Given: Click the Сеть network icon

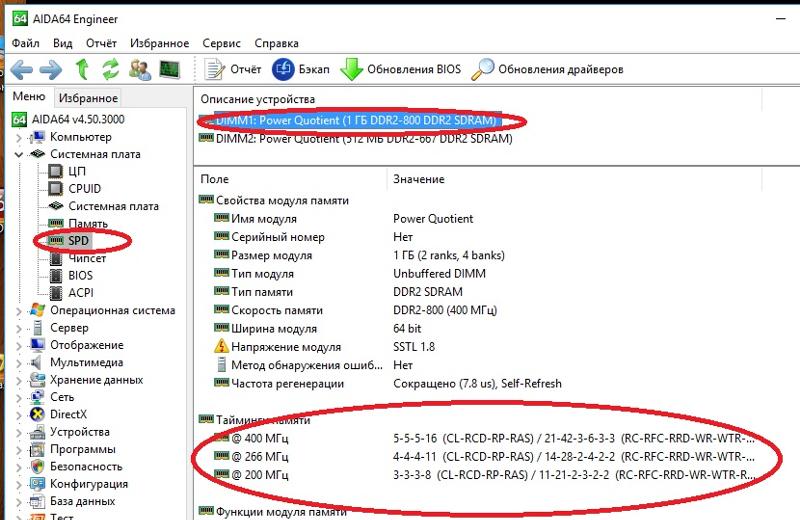Looking at the screenshot, I should (37, 397).
